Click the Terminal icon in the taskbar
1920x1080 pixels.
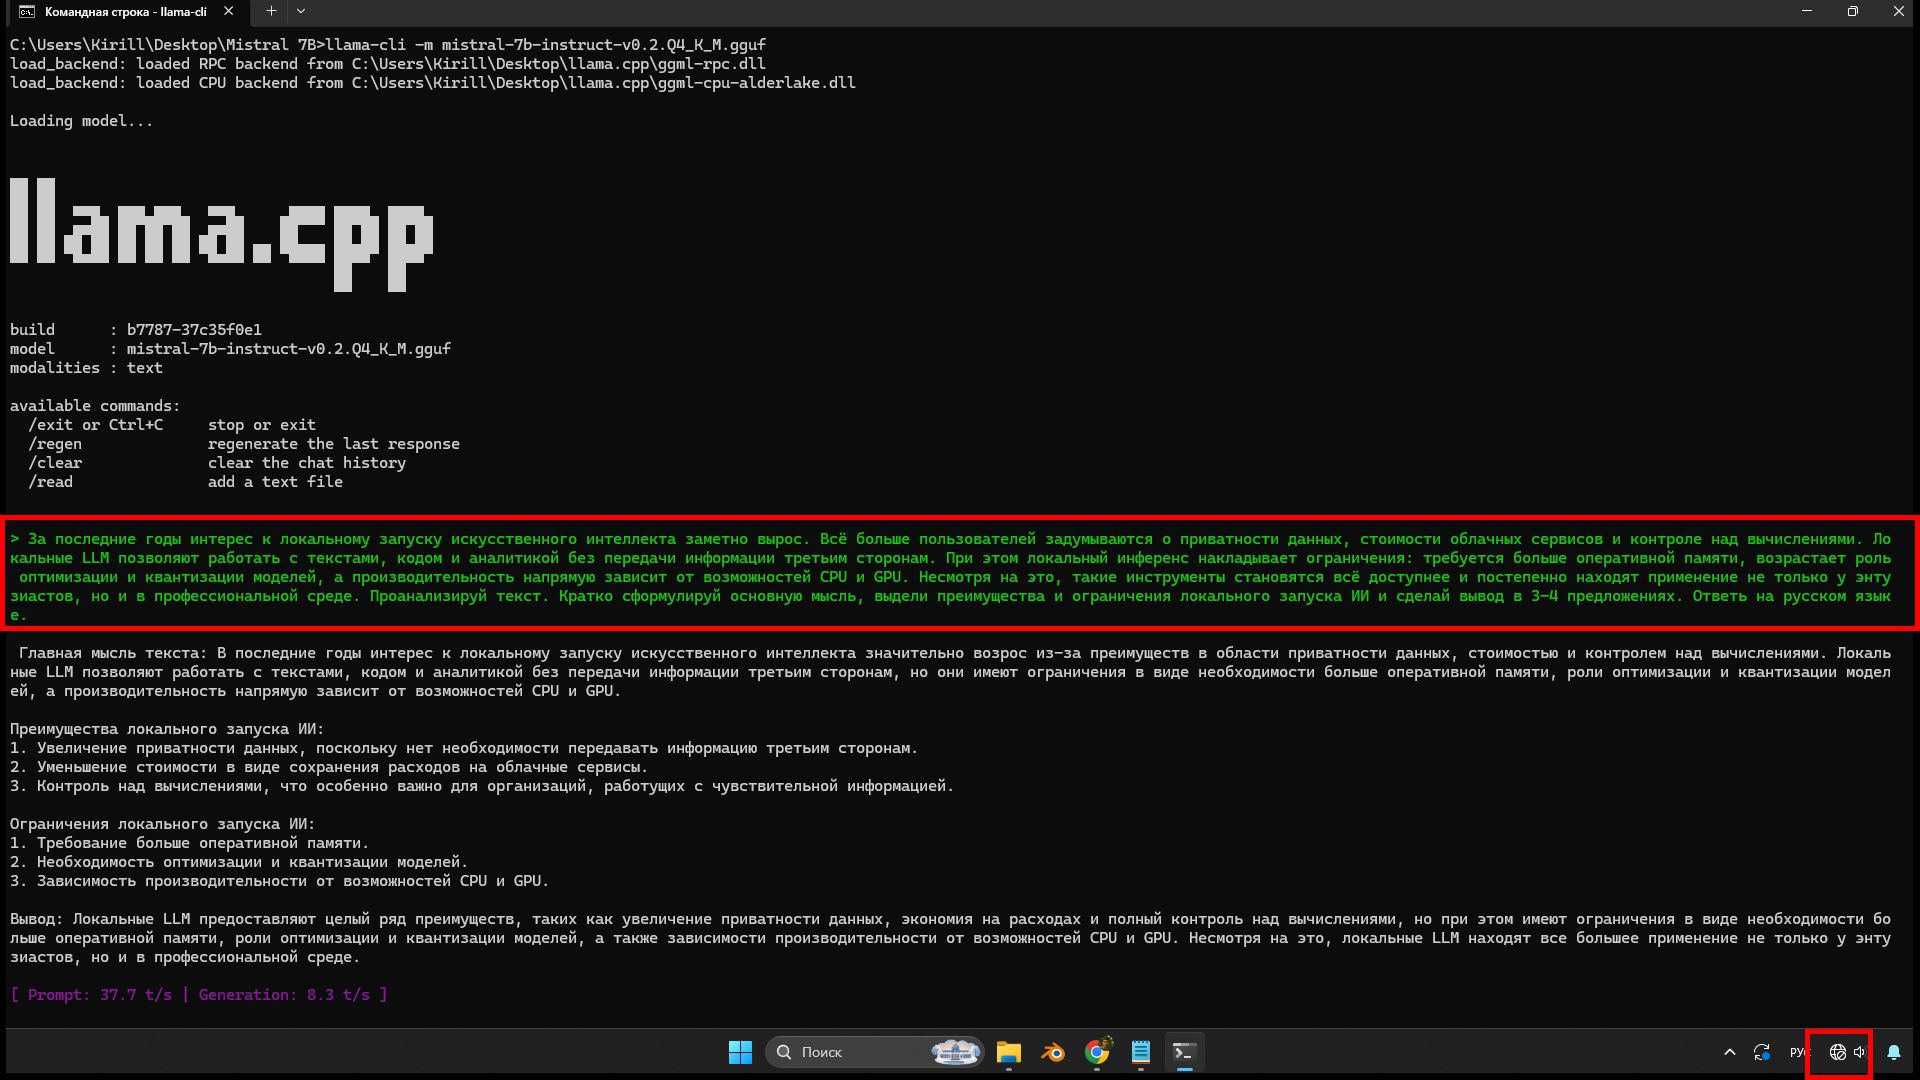(x=1184, y=1052)
